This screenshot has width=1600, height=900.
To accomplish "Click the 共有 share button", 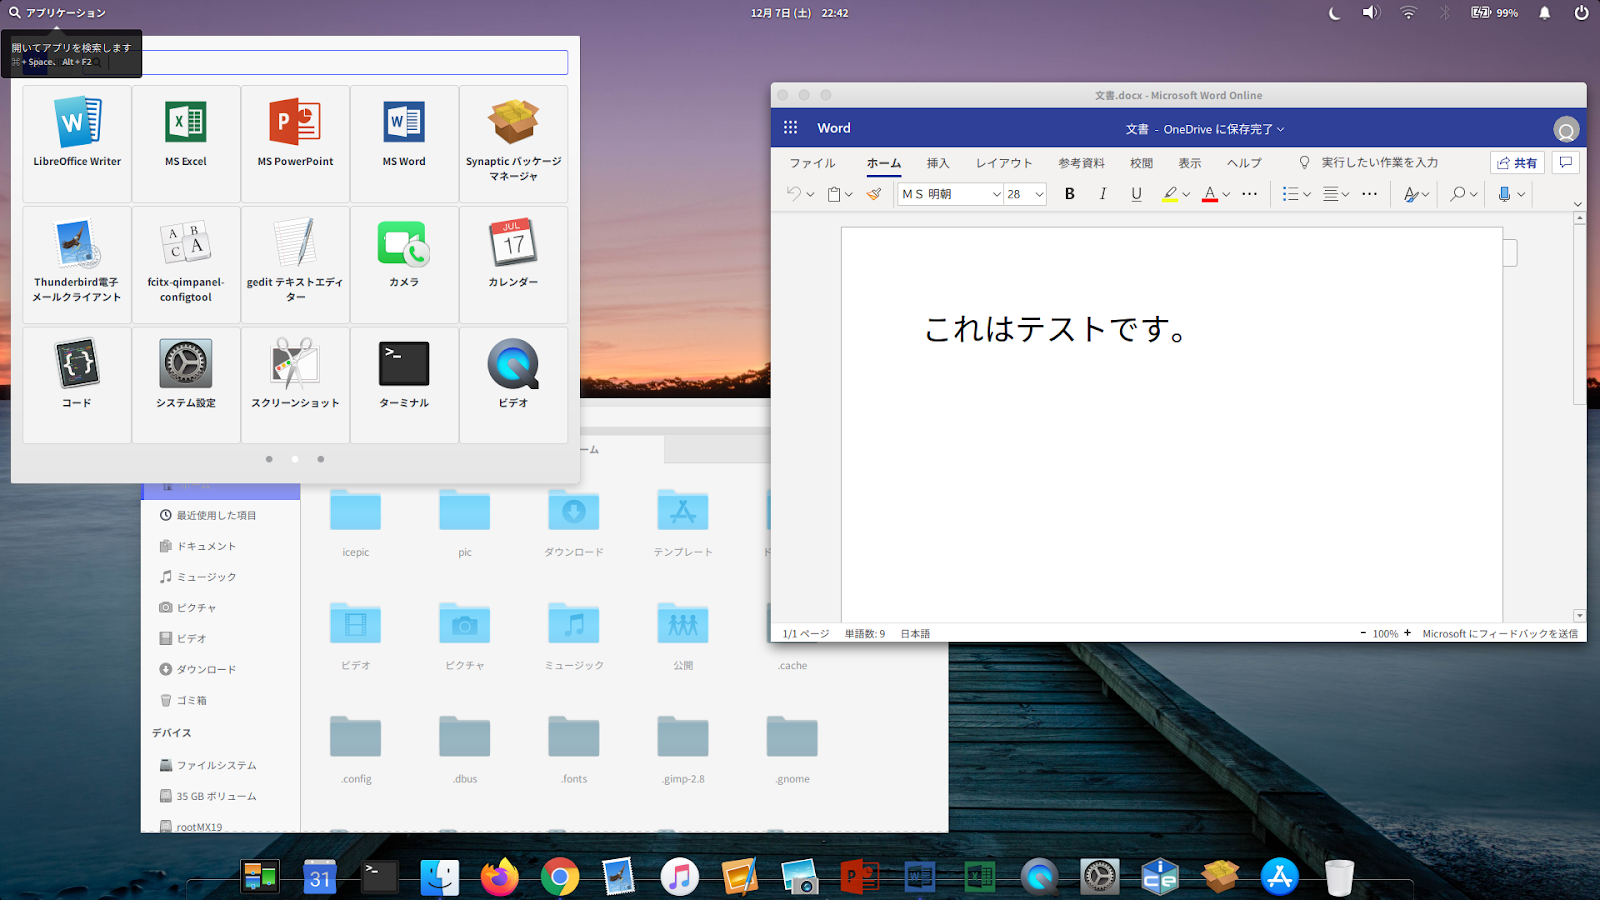I will coord(1517,163).
